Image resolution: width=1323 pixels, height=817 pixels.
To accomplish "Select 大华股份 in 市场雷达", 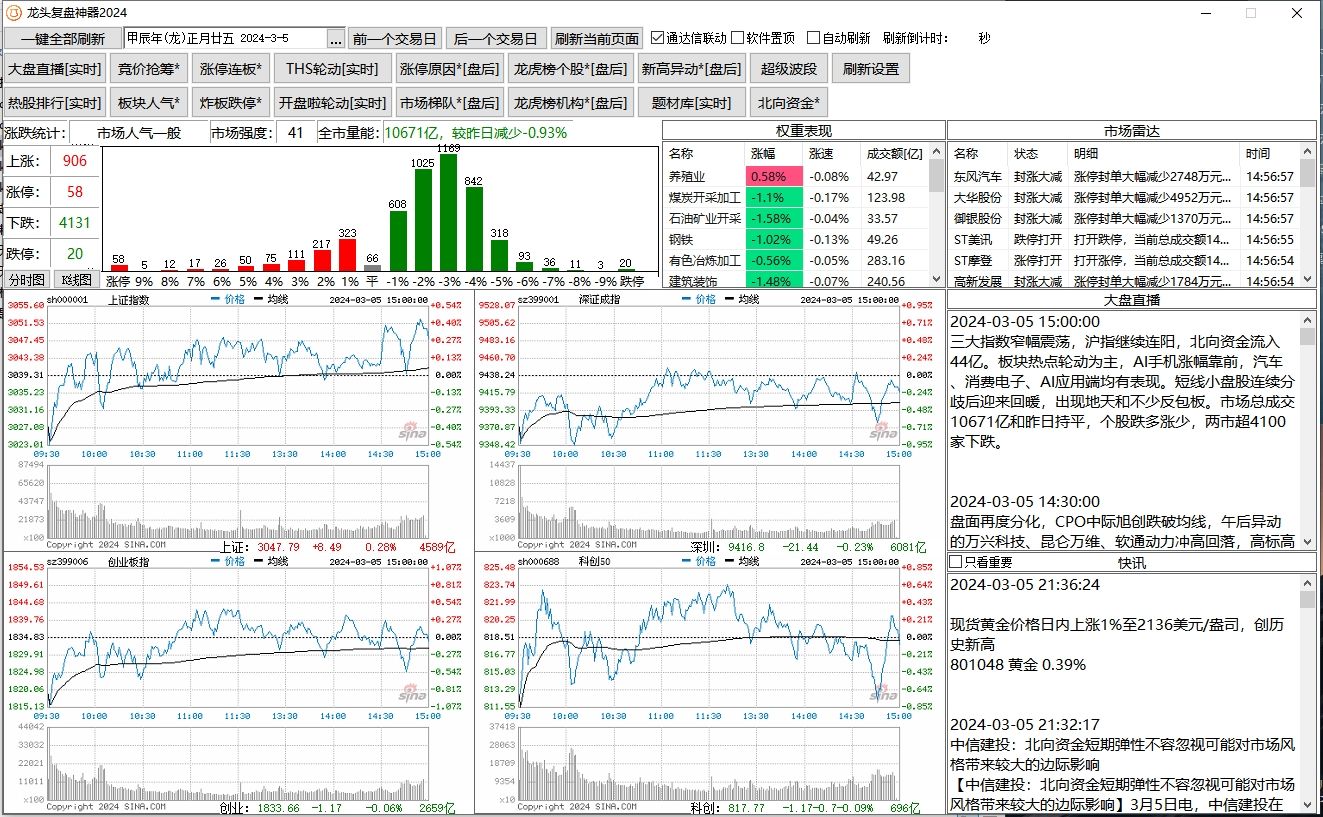I will pyautogui.click(x=1123, y=197).
